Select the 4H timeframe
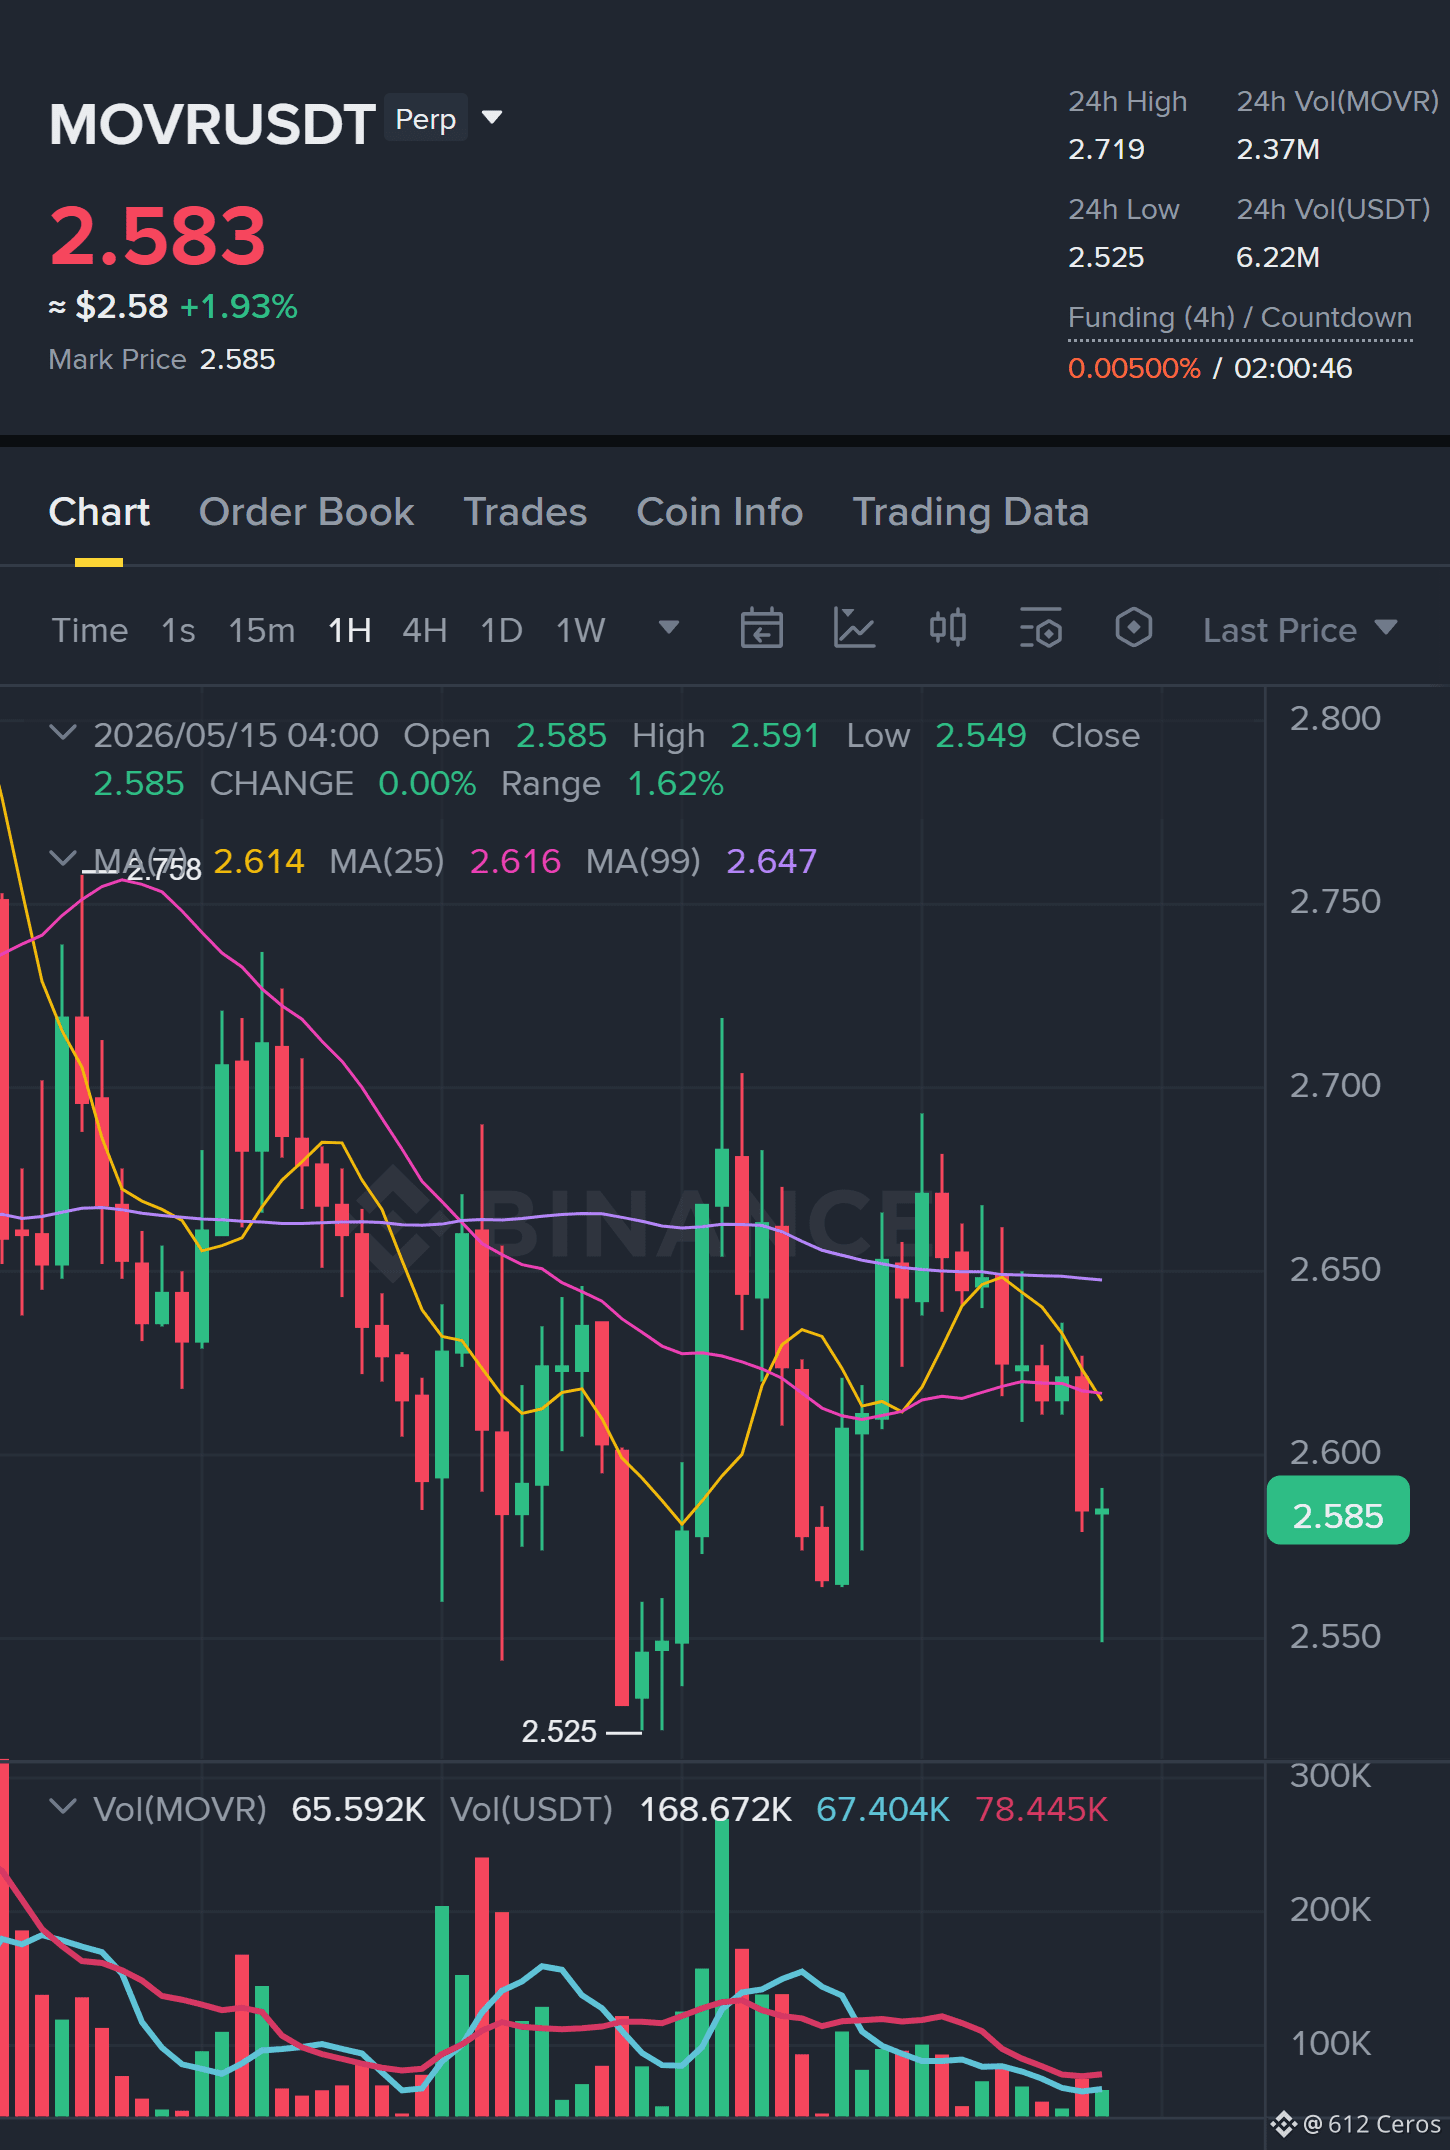Image resolution: width=1450 pixels, height=2150 pixels. (425, 630)
